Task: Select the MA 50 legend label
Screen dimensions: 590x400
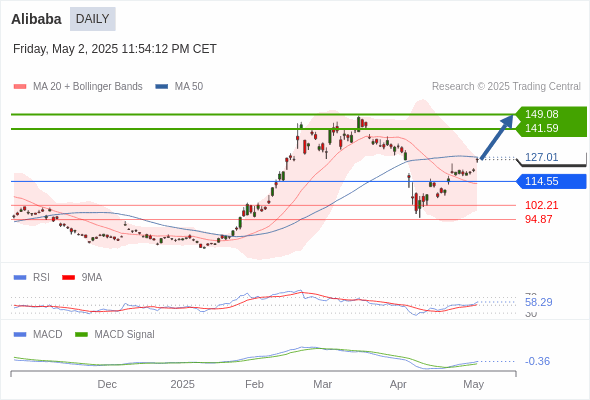Action: click(x=189, y=87)
